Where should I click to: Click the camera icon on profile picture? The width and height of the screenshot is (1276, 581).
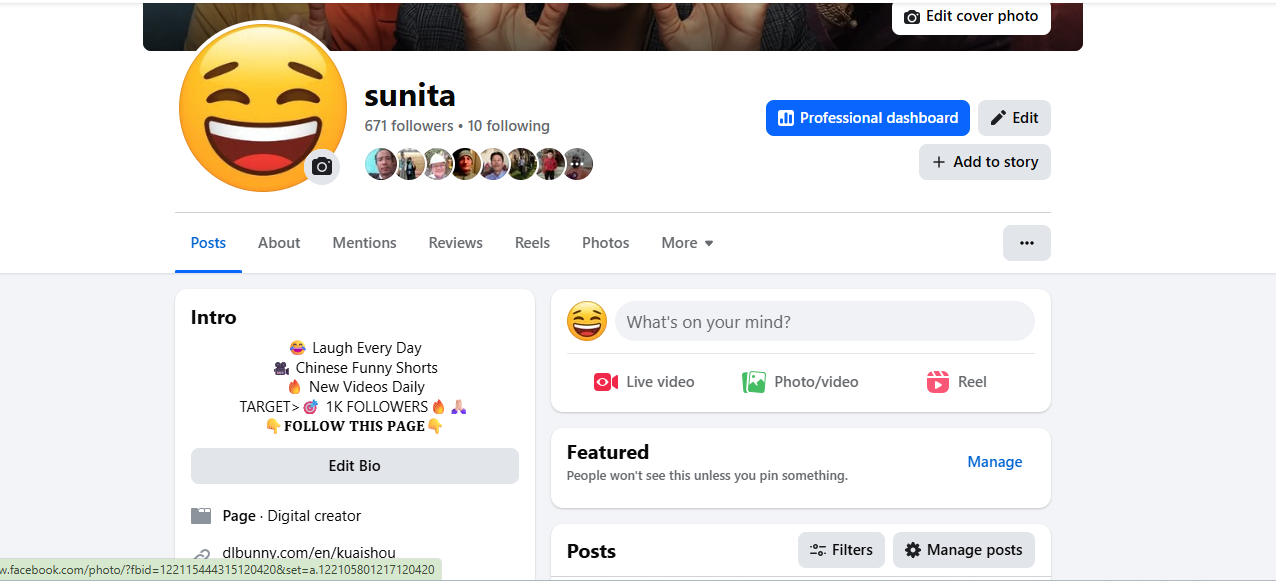[x=322, y=167]
